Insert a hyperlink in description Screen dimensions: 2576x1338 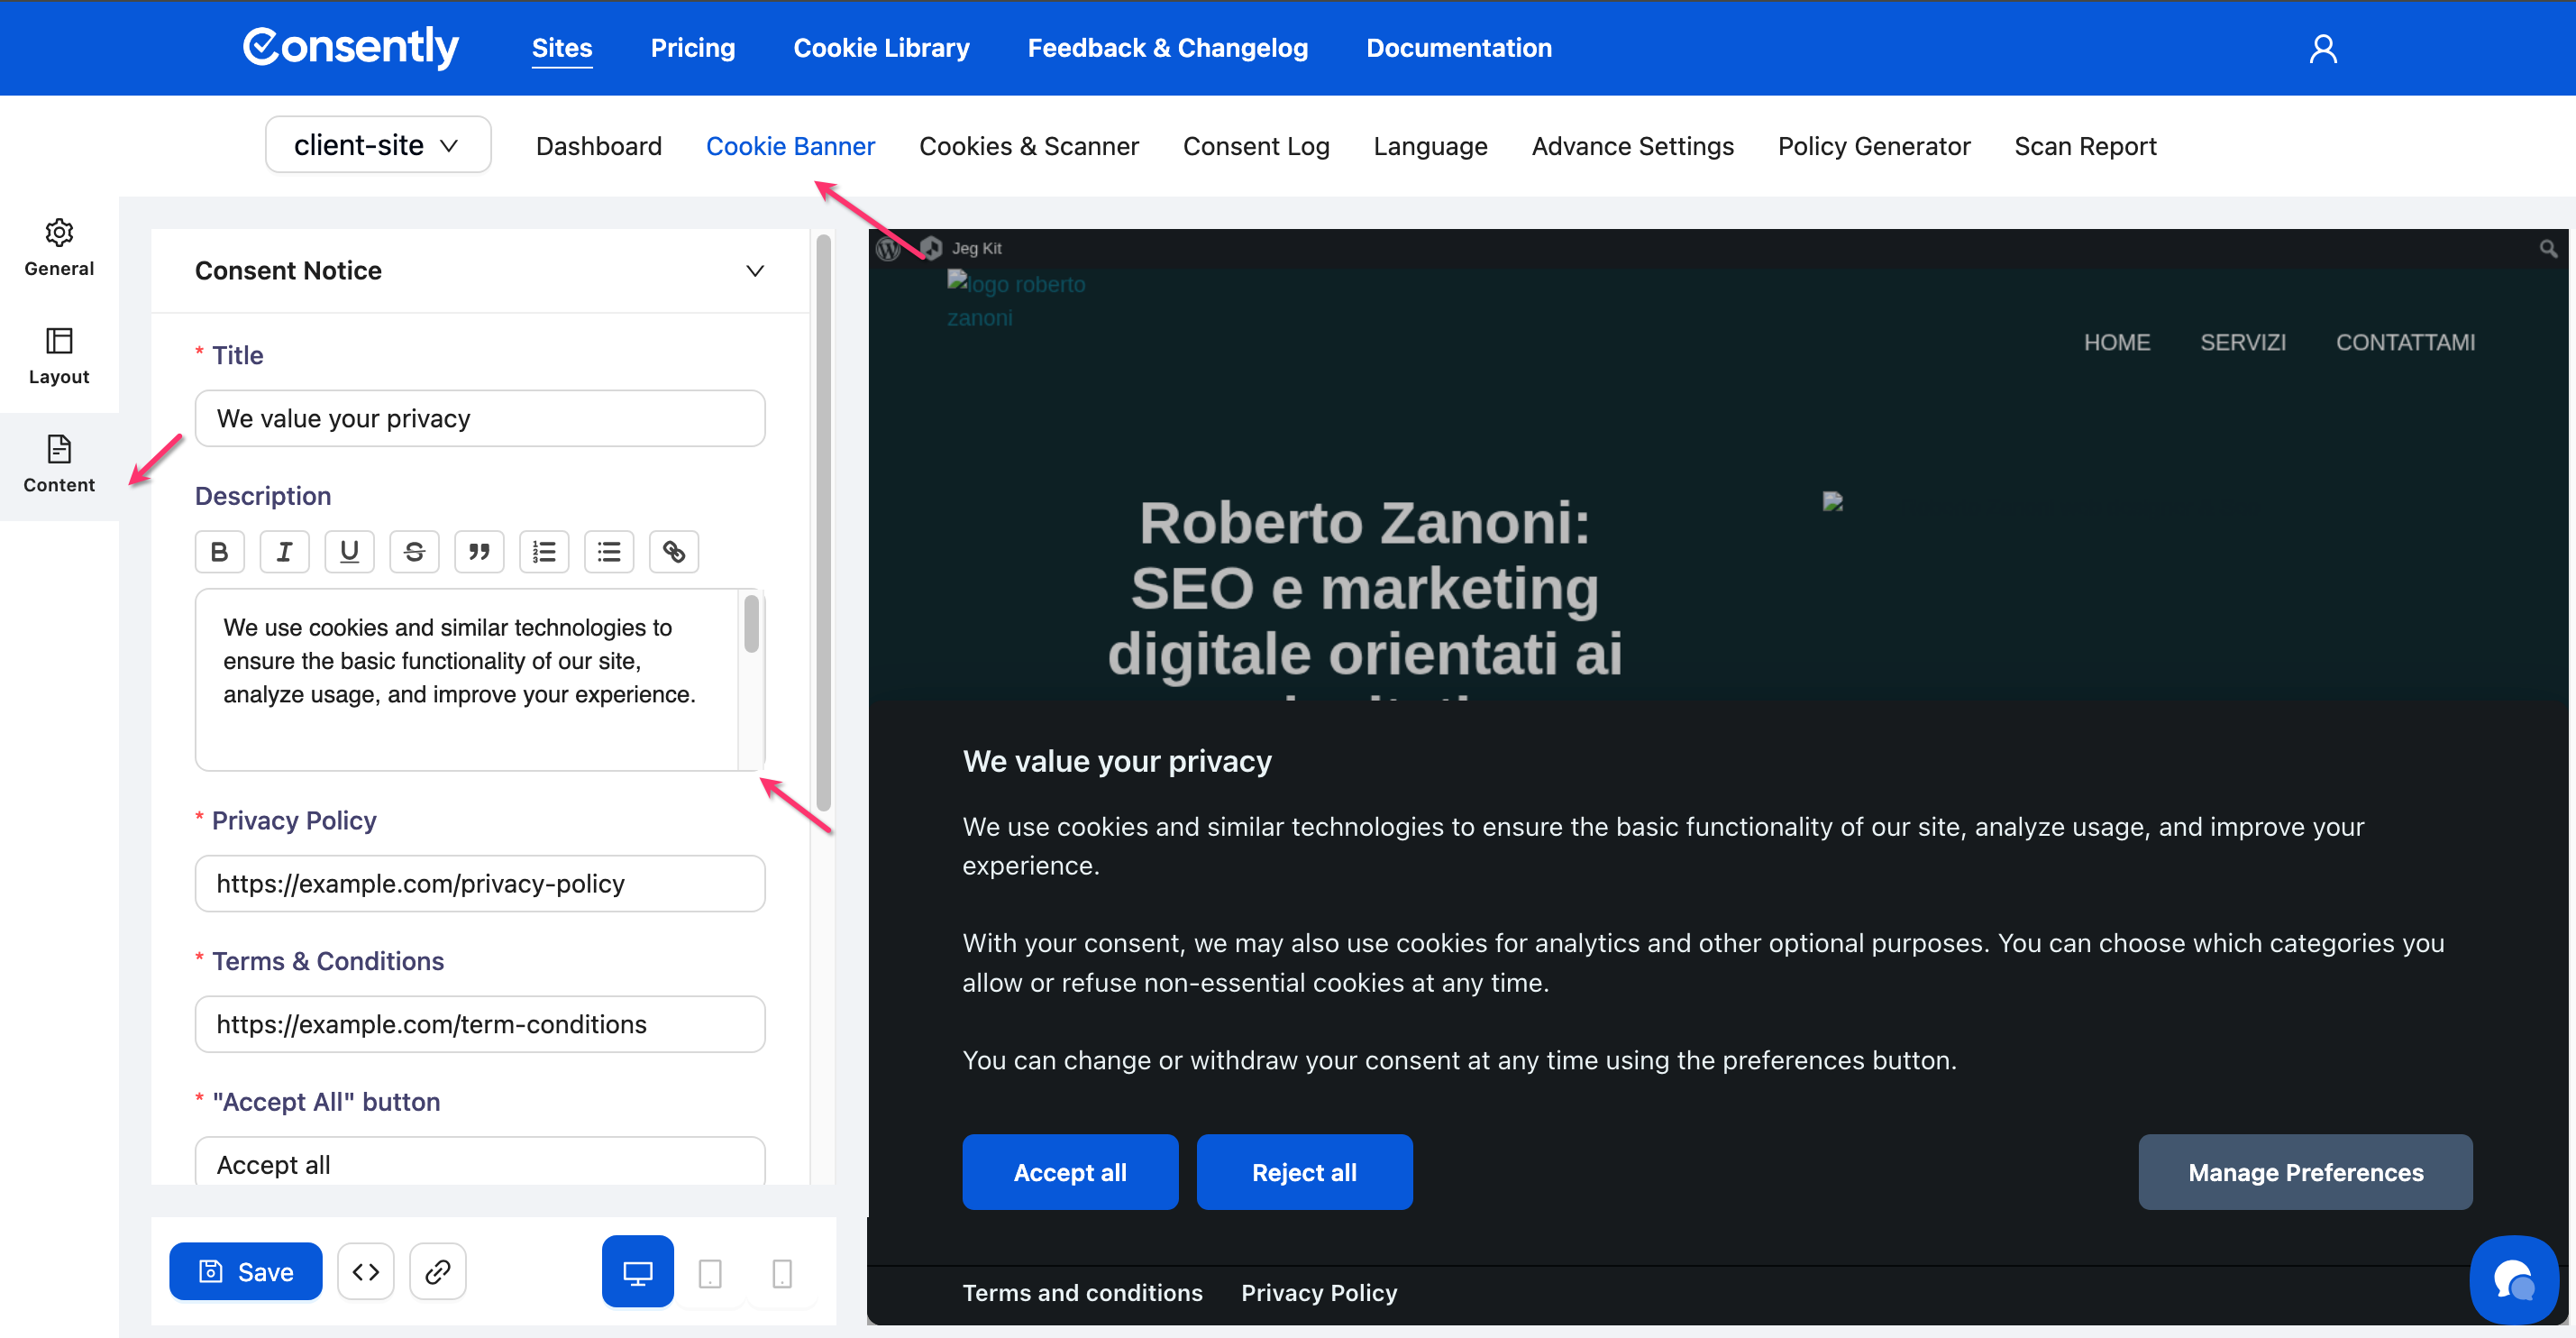[674, 552]
